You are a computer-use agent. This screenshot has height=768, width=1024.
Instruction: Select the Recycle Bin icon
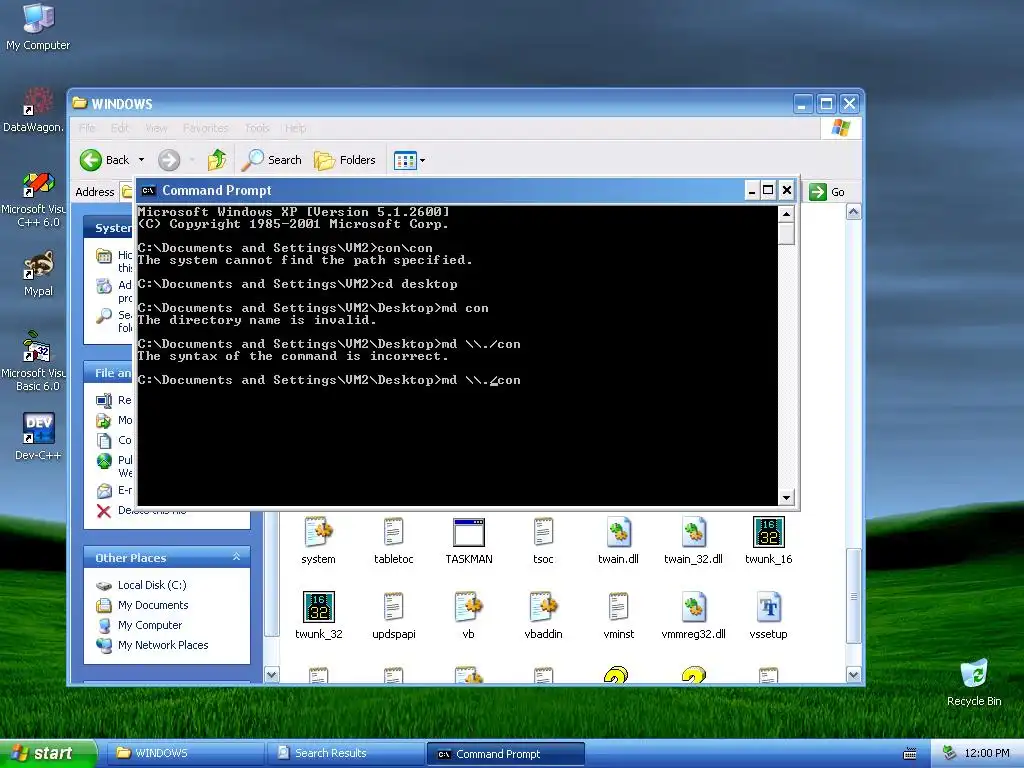click(x=974, y=682)
